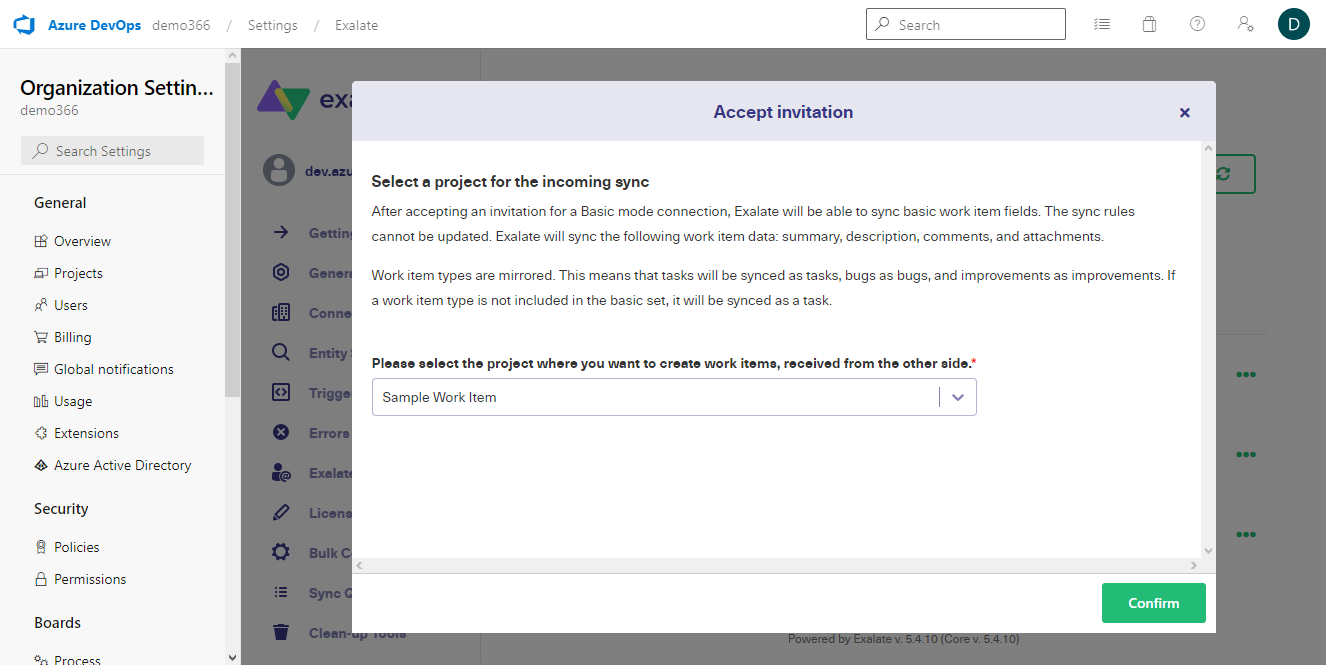Viewport: 1326px width, 665px height.
Task: Click the Exalate Triggers code icon
Action: [x=281, y=392]
